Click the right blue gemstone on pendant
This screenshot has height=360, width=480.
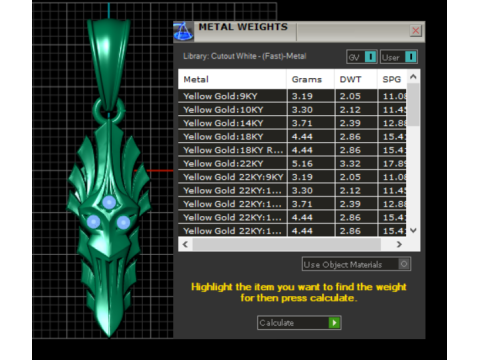pos(123,222)
